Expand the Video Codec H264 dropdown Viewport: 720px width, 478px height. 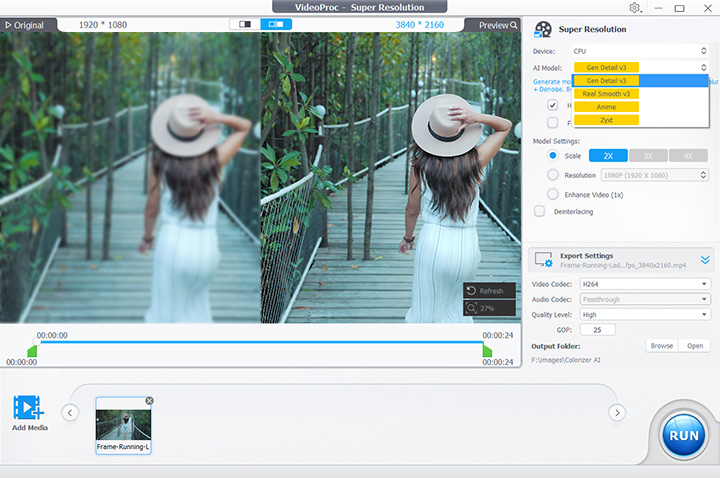tap(644, 284)
